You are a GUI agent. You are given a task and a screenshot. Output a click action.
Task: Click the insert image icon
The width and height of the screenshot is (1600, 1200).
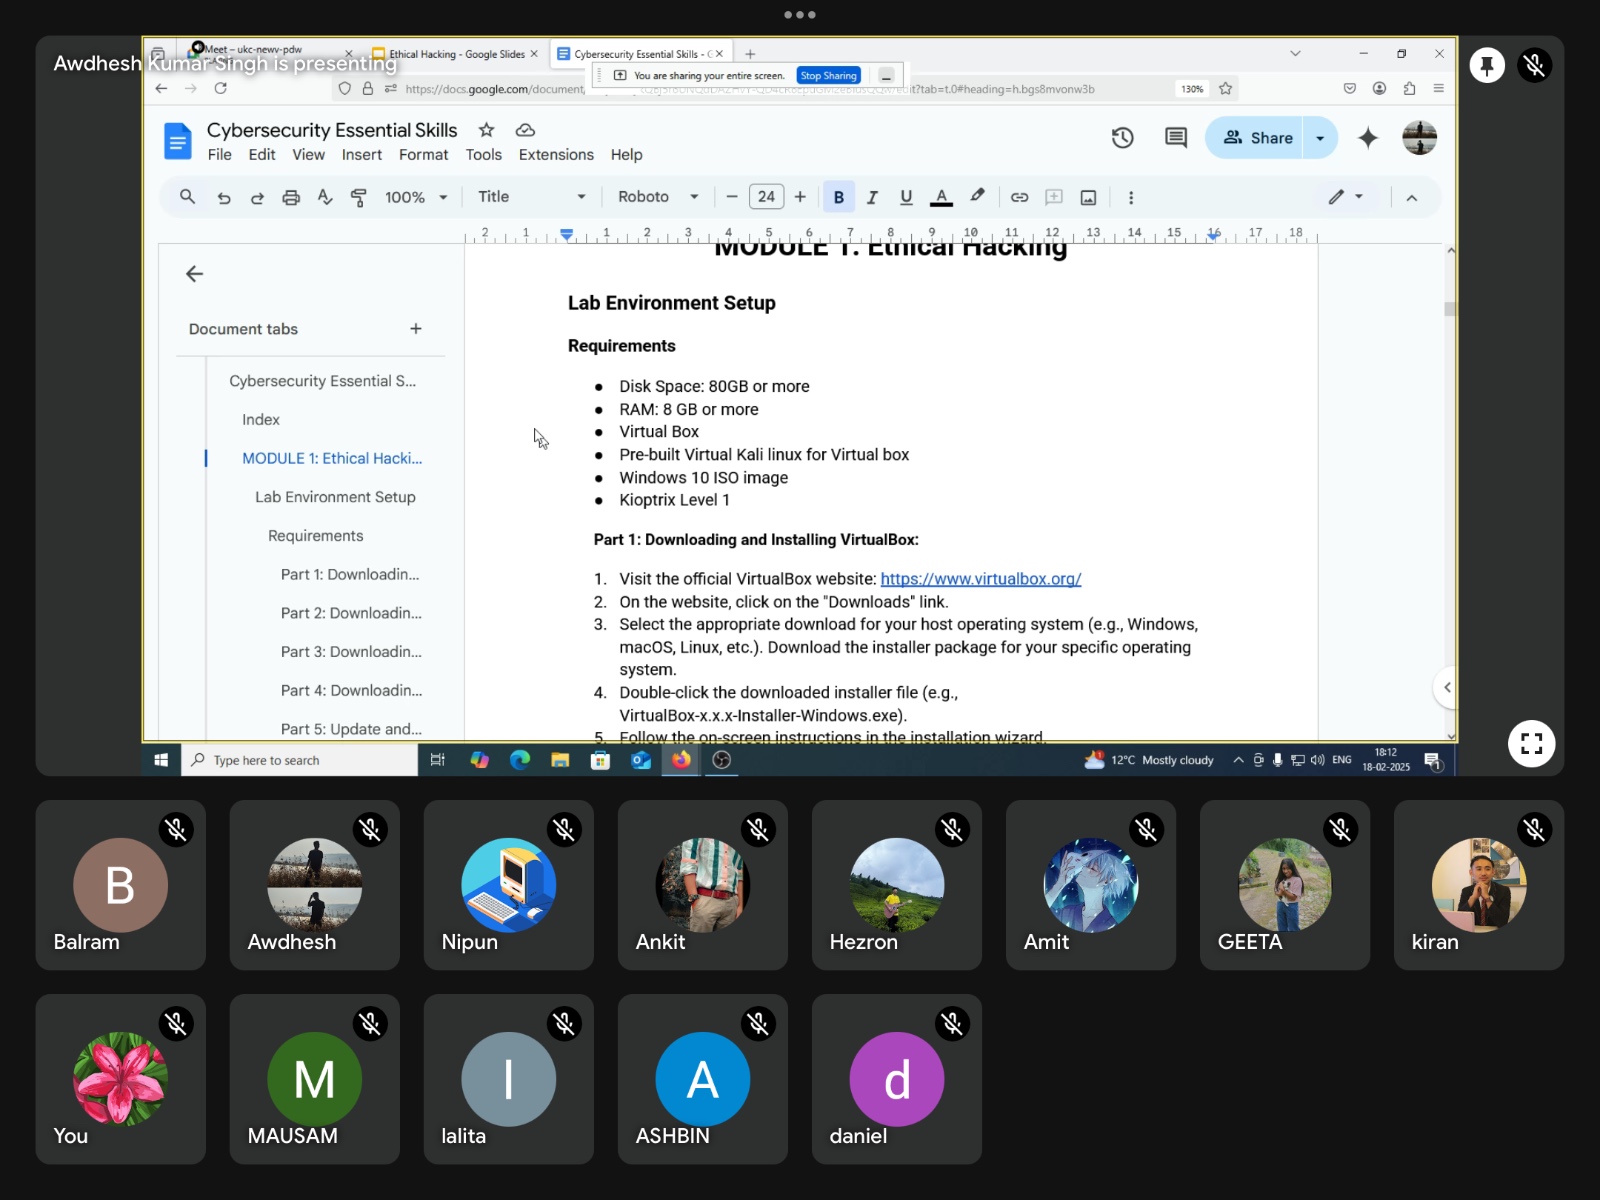(1088, 198)
